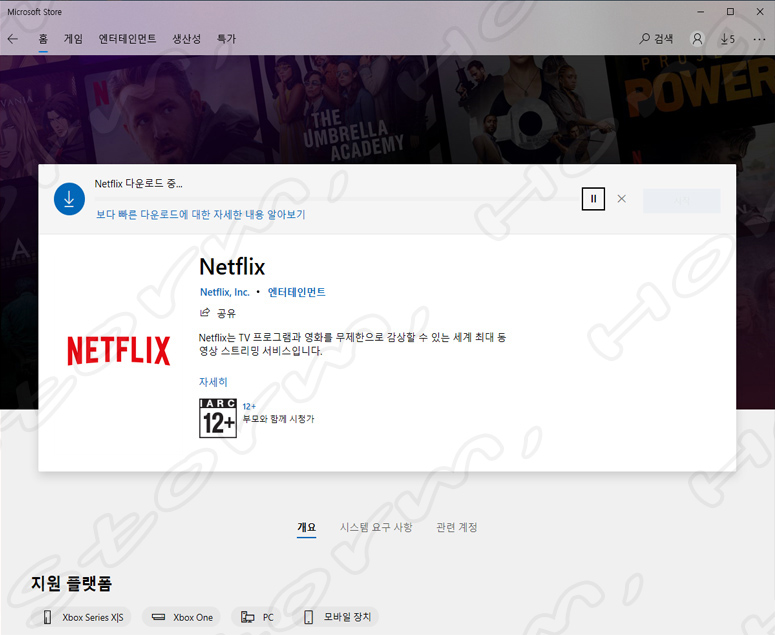This screenshot has height=635, width=775.
Task: Expand the description with 자세히
Action: click(213, 381)
